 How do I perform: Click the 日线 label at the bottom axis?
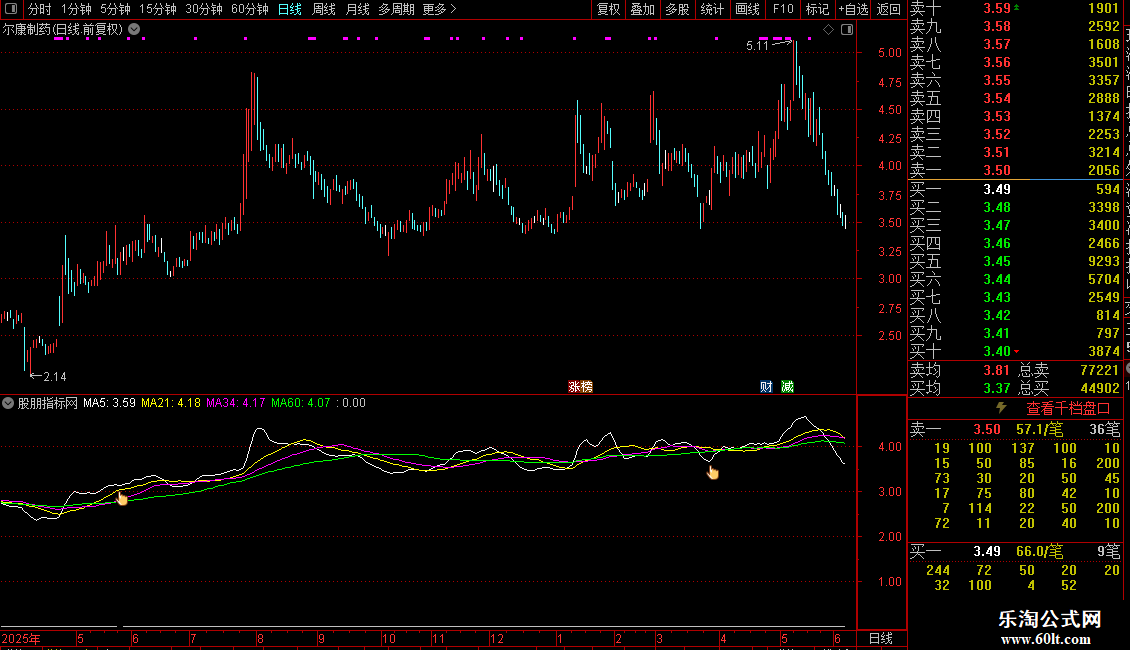881,638
